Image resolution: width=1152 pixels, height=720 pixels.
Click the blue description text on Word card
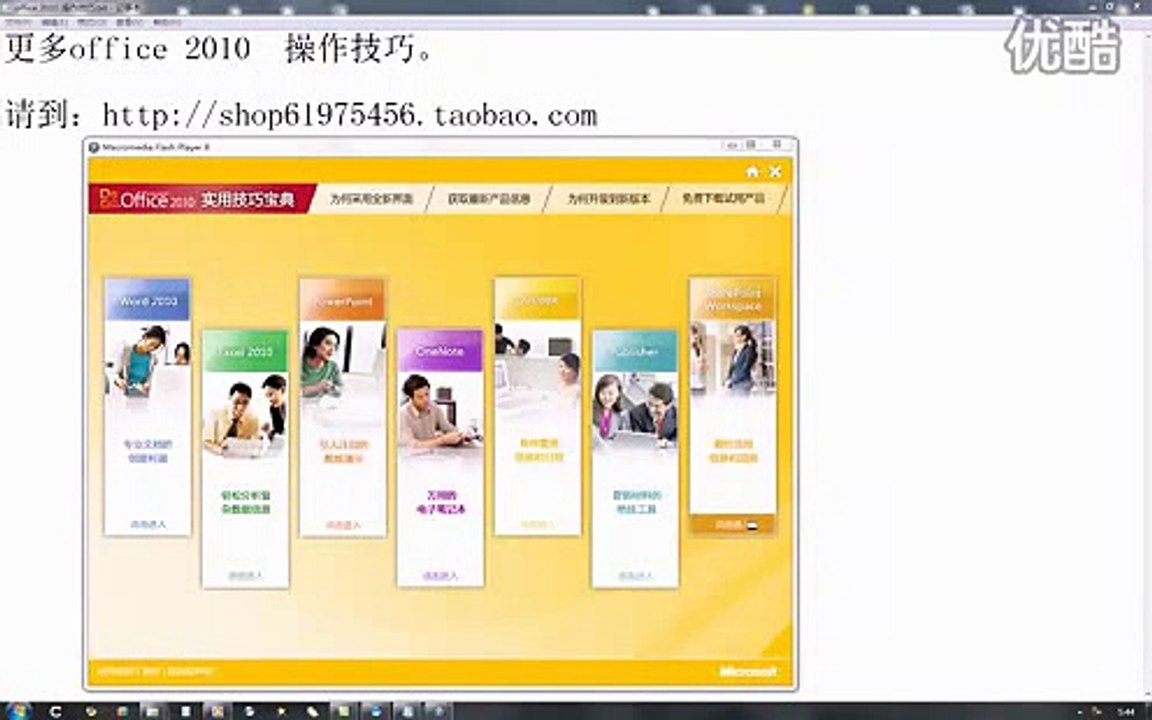tap(148, 451)
